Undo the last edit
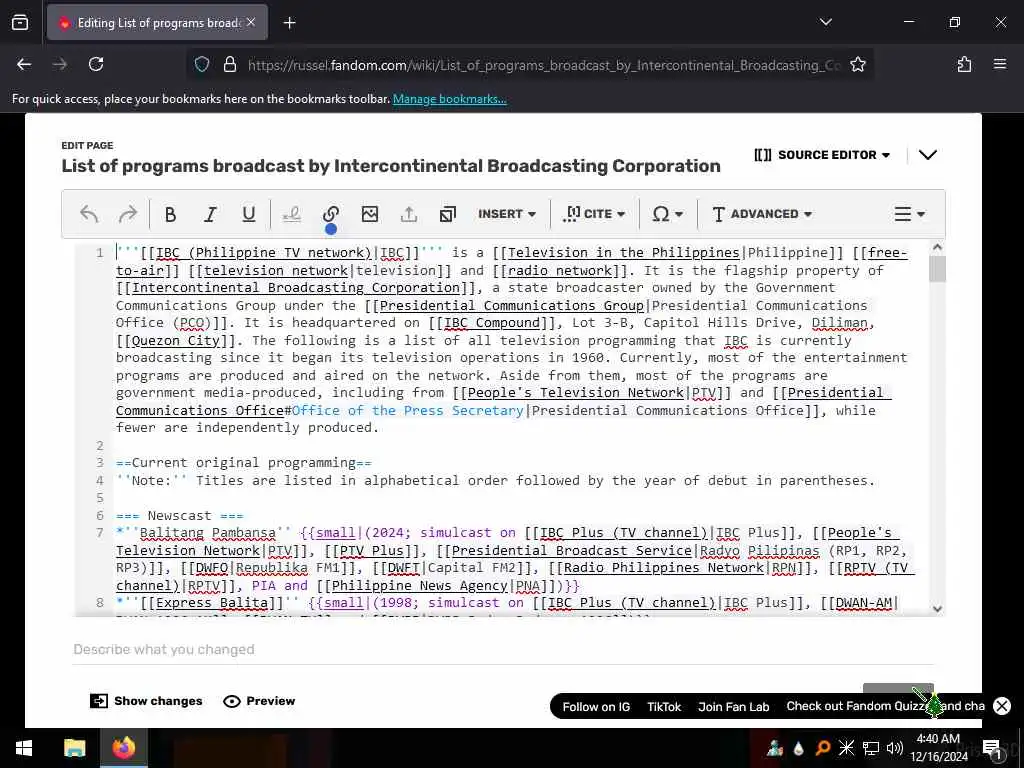This screenshot has width=1024, height=768. click(x=89, y=214)
